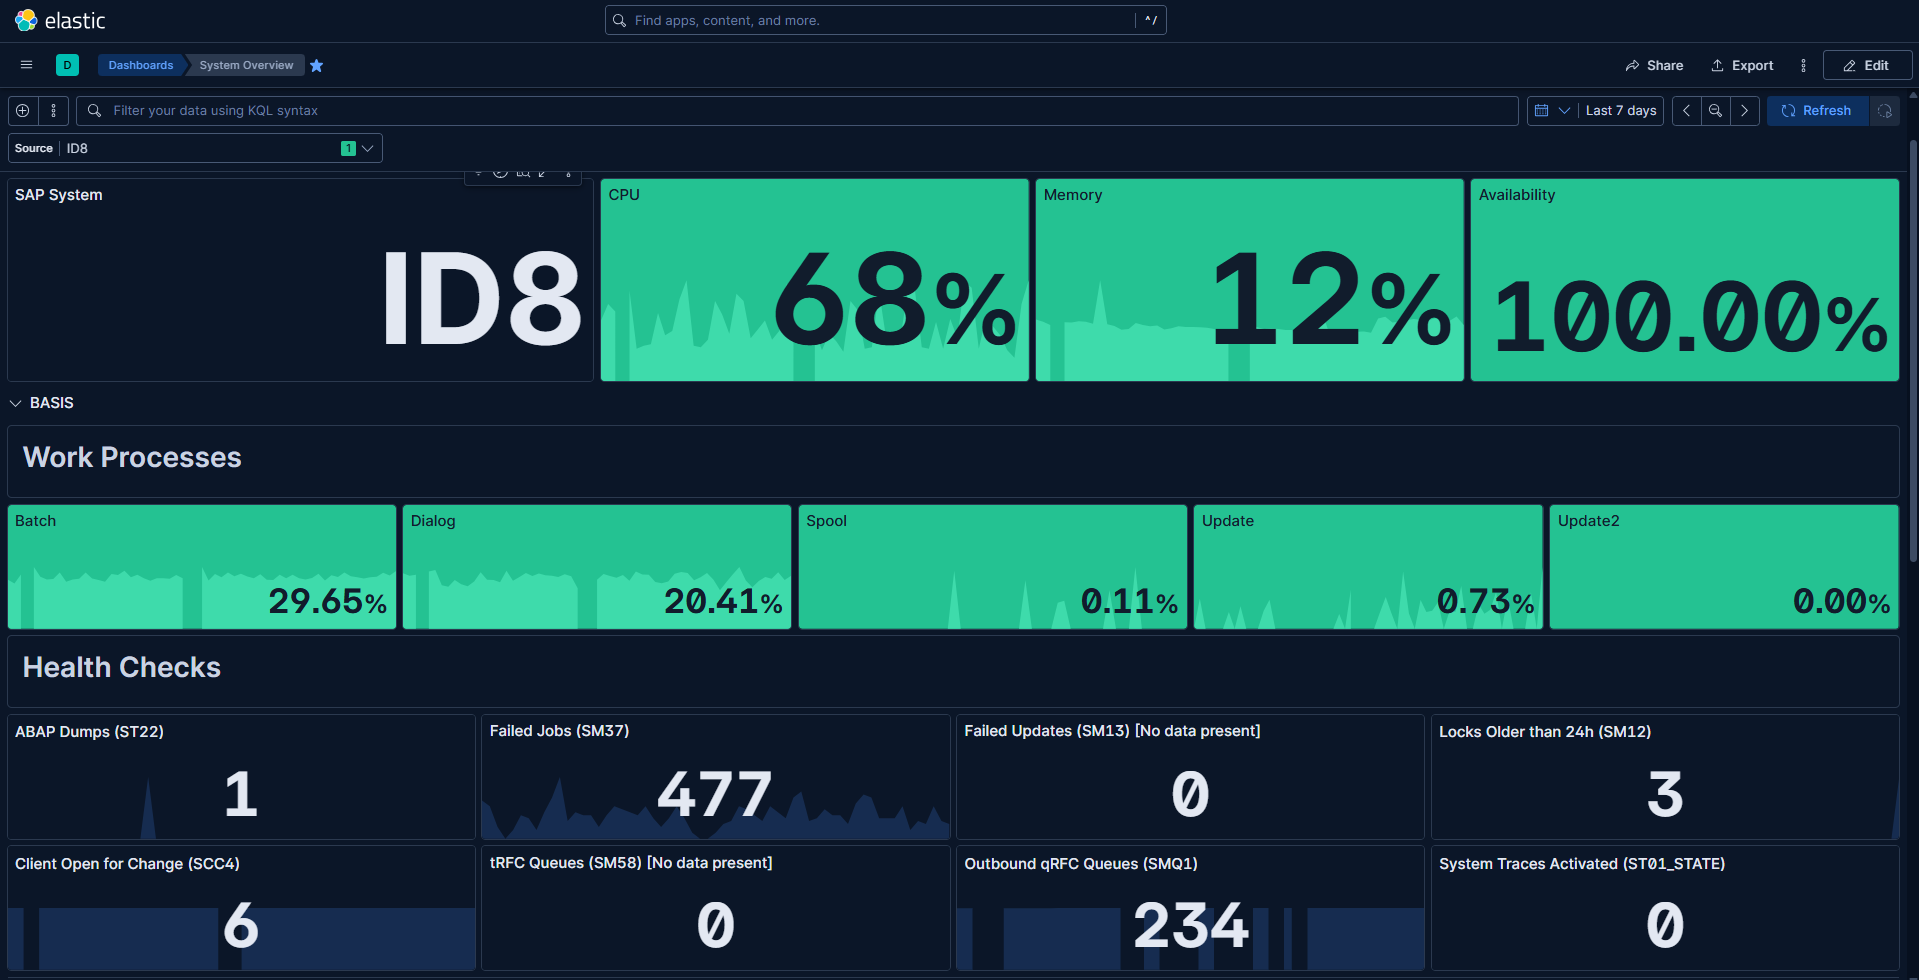Zoom out the time range
Viewport: 1919px width, 980px height.
1716,111
